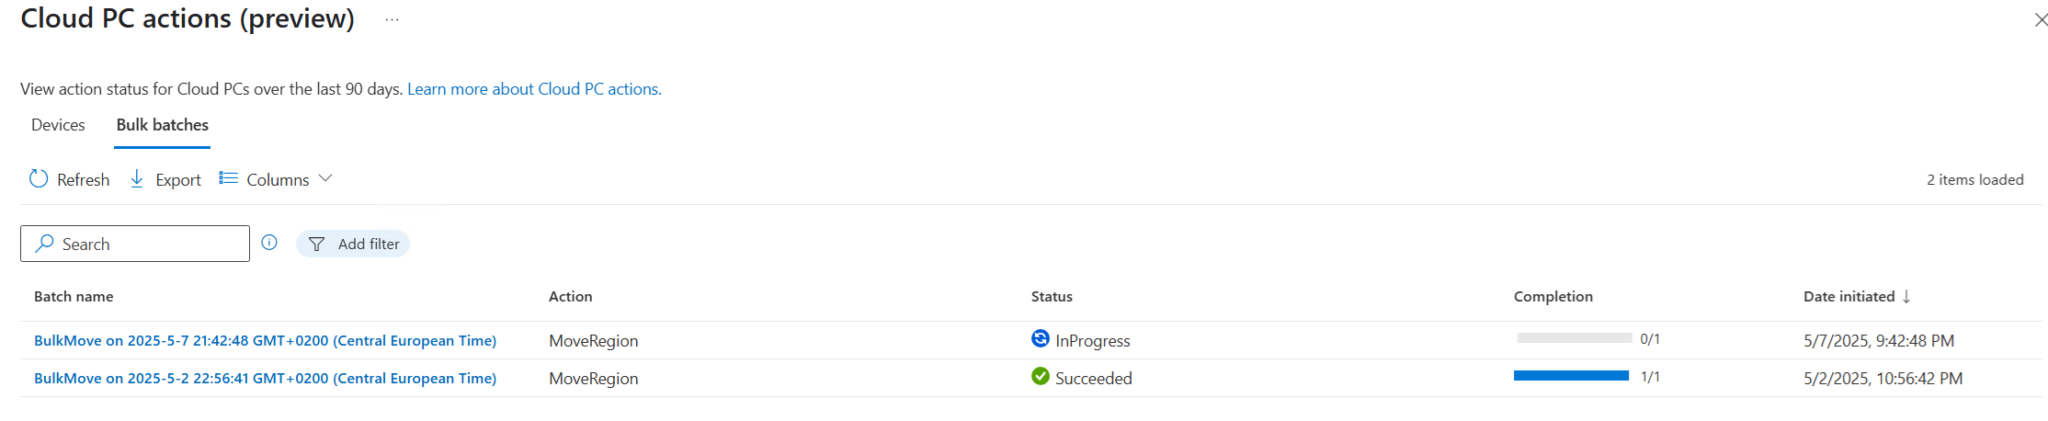2048x421 pixels.
Task: Open Learn more about Cloud PC actions link
Action: click(x=534, y=89)
